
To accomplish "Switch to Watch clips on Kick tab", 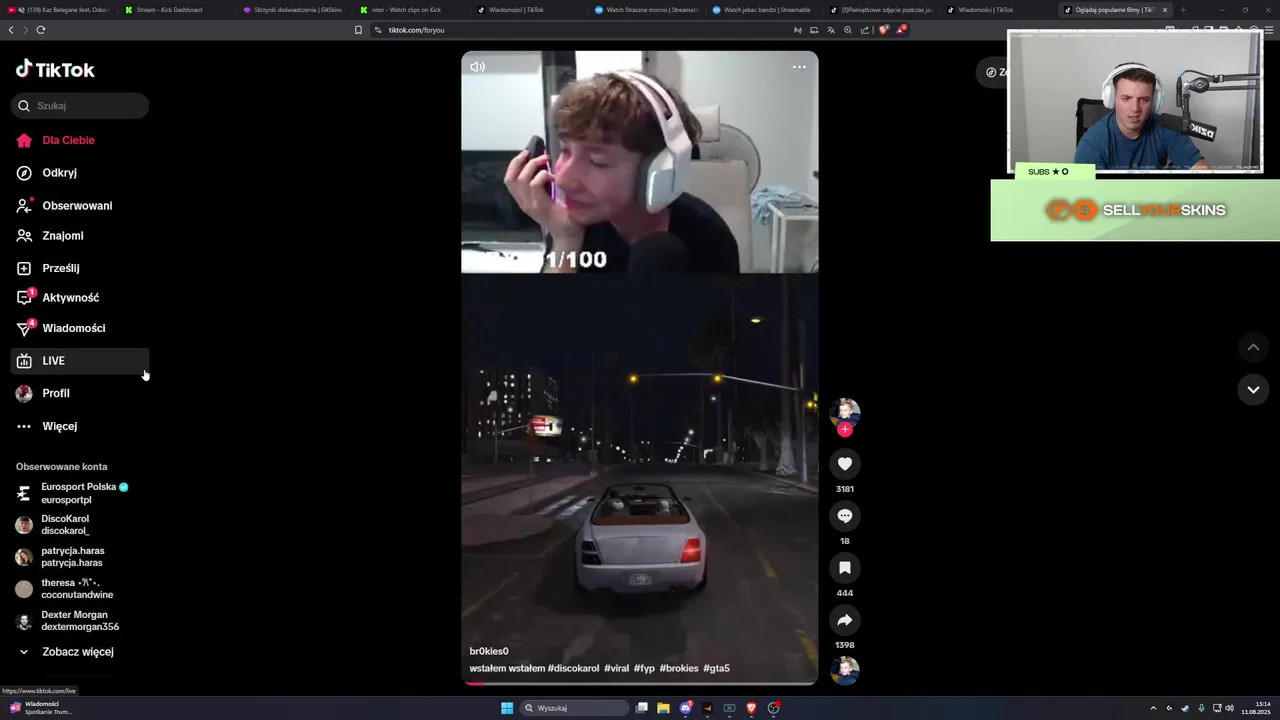I will 409,10.
